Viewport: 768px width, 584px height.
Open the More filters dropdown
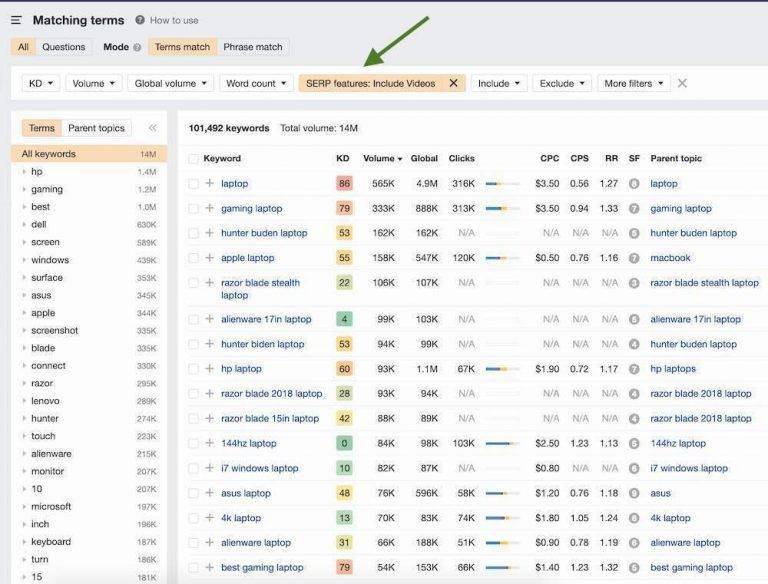click(x=633, y=83)
